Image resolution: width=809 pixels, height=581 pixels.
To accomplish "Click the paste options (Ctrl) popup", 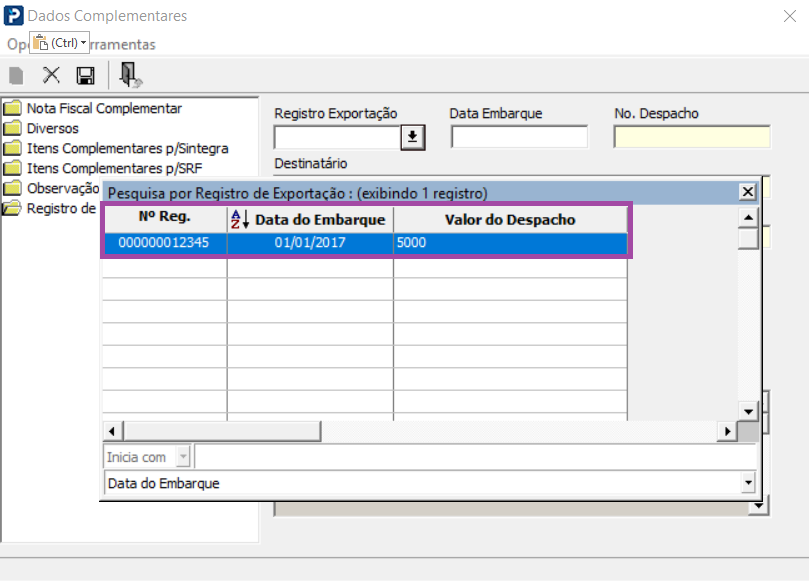I will point(59,43).
